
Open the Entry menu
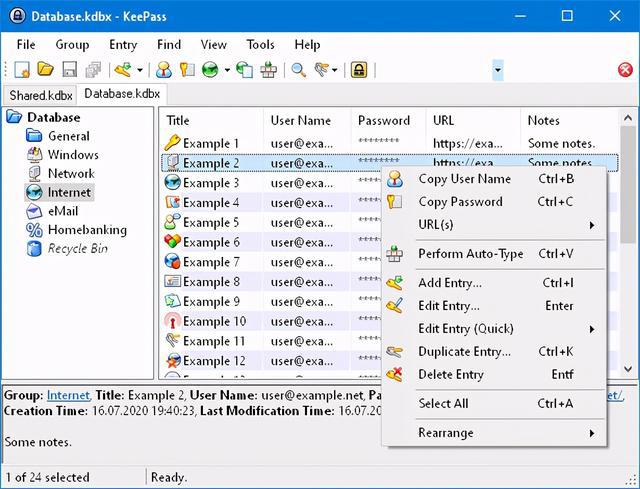(x=123, y=44)
